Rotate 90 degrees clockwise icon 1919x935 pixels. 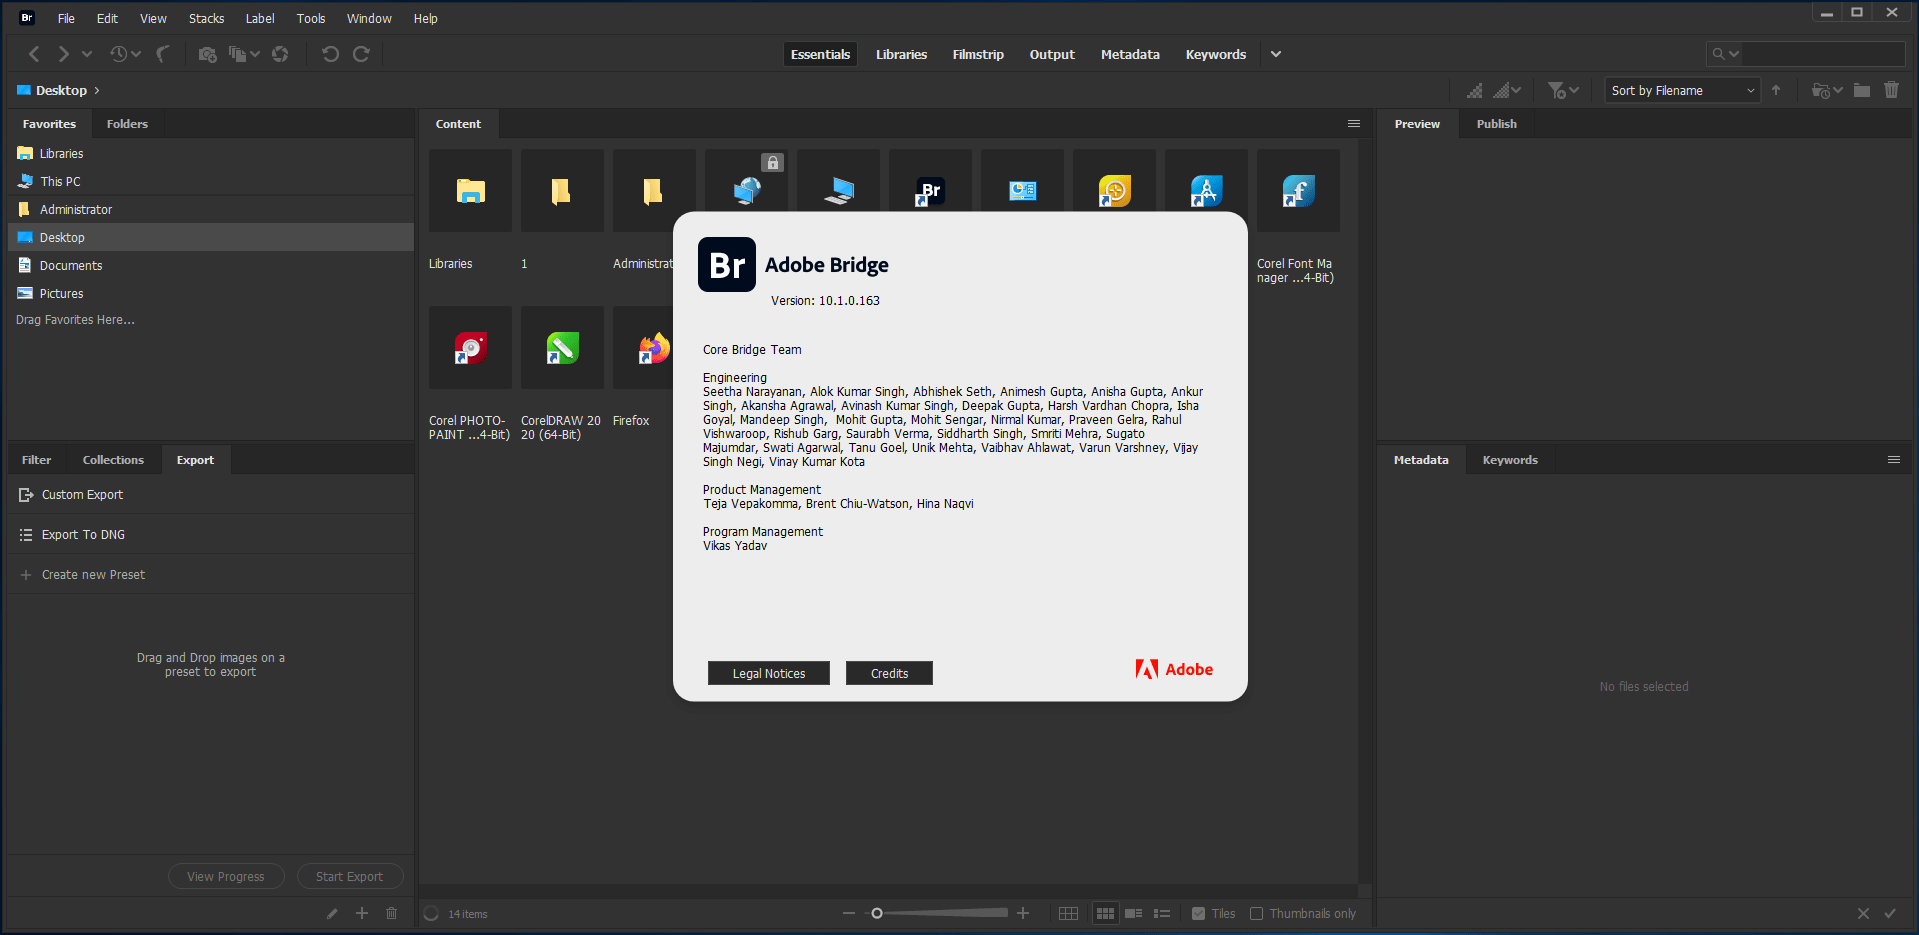point(361,54)
